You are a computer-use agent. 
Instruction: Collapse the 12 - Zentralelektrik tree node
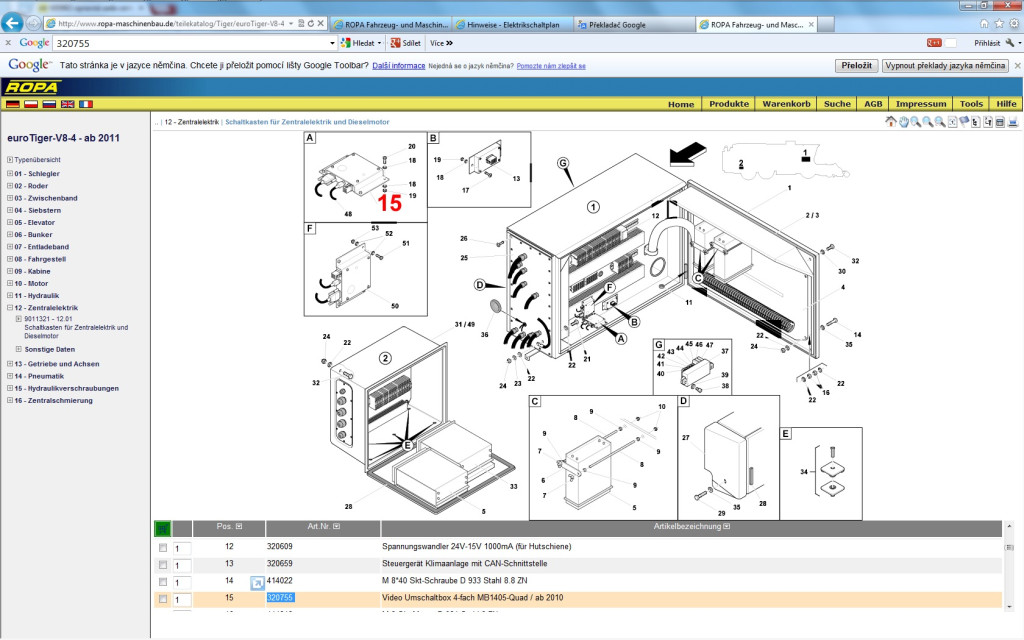(x=10, y=308)
